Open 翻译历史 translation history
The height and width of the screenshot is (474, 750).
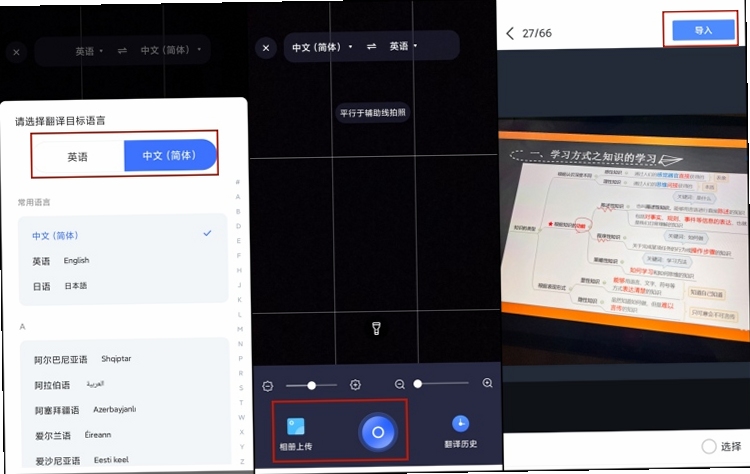(x=460, y=432)
